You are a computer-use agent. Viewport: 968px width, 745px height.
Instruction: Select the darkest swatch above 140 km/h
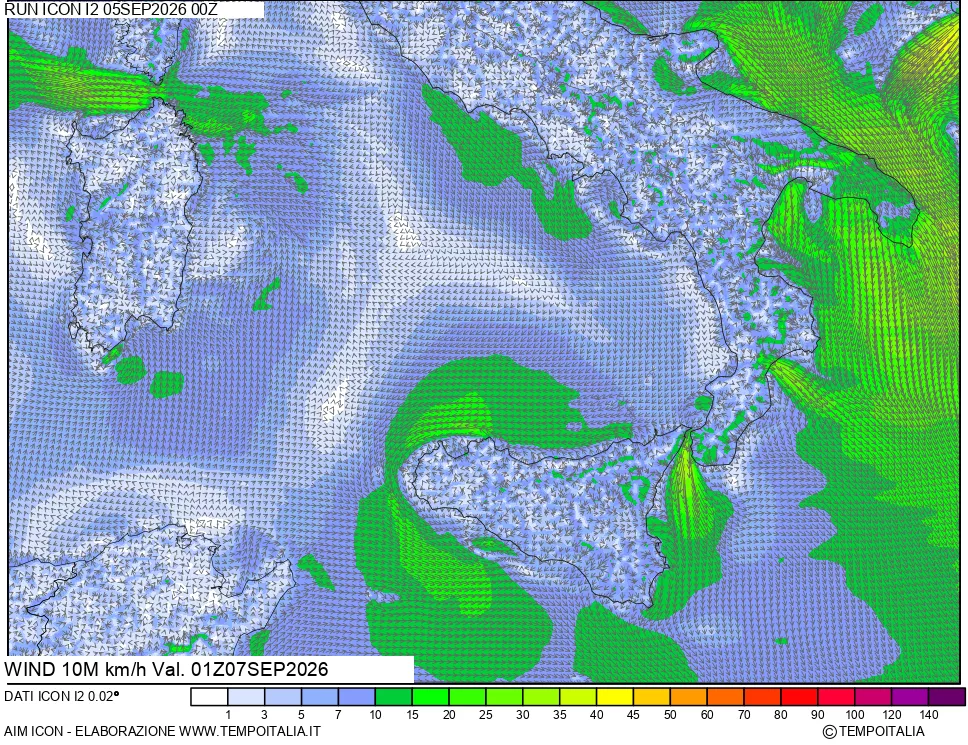(x=947, y=697)
